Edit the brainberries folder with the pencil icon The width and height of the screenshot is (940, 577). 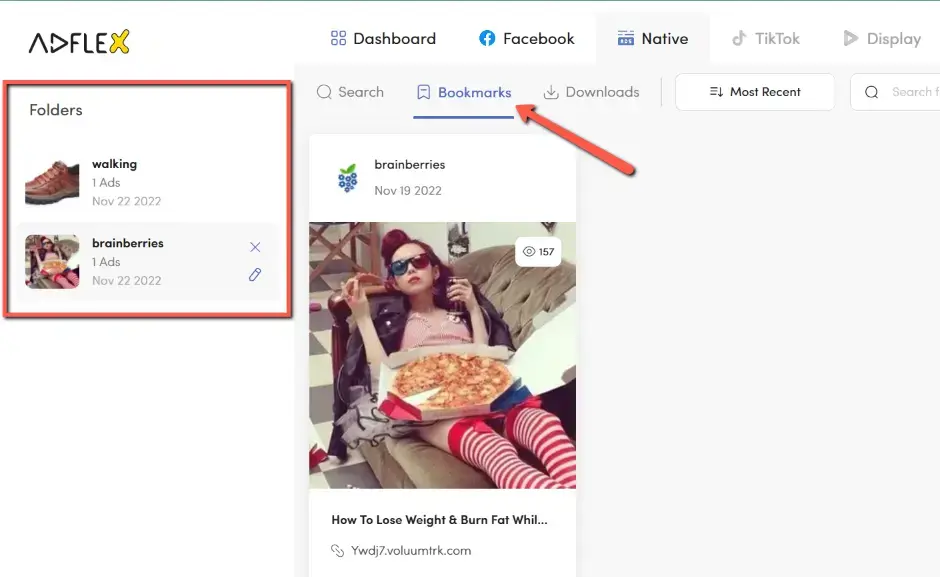(255, 274)
